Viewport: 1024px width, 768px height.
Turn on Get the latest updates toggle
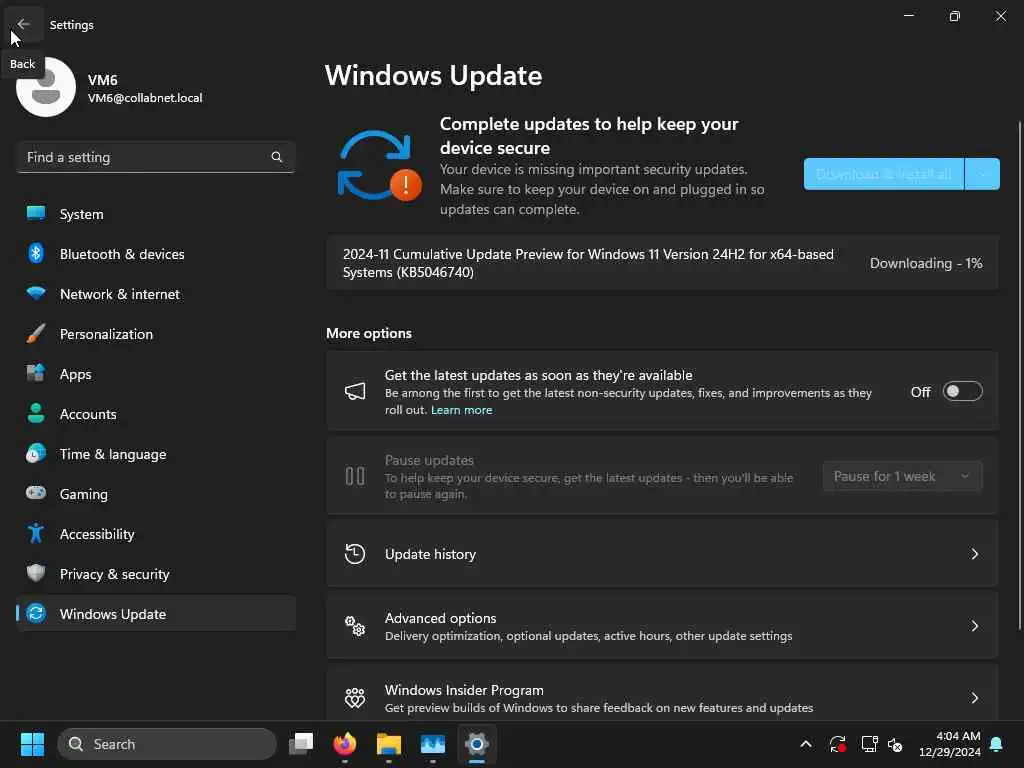coord(963,391)
